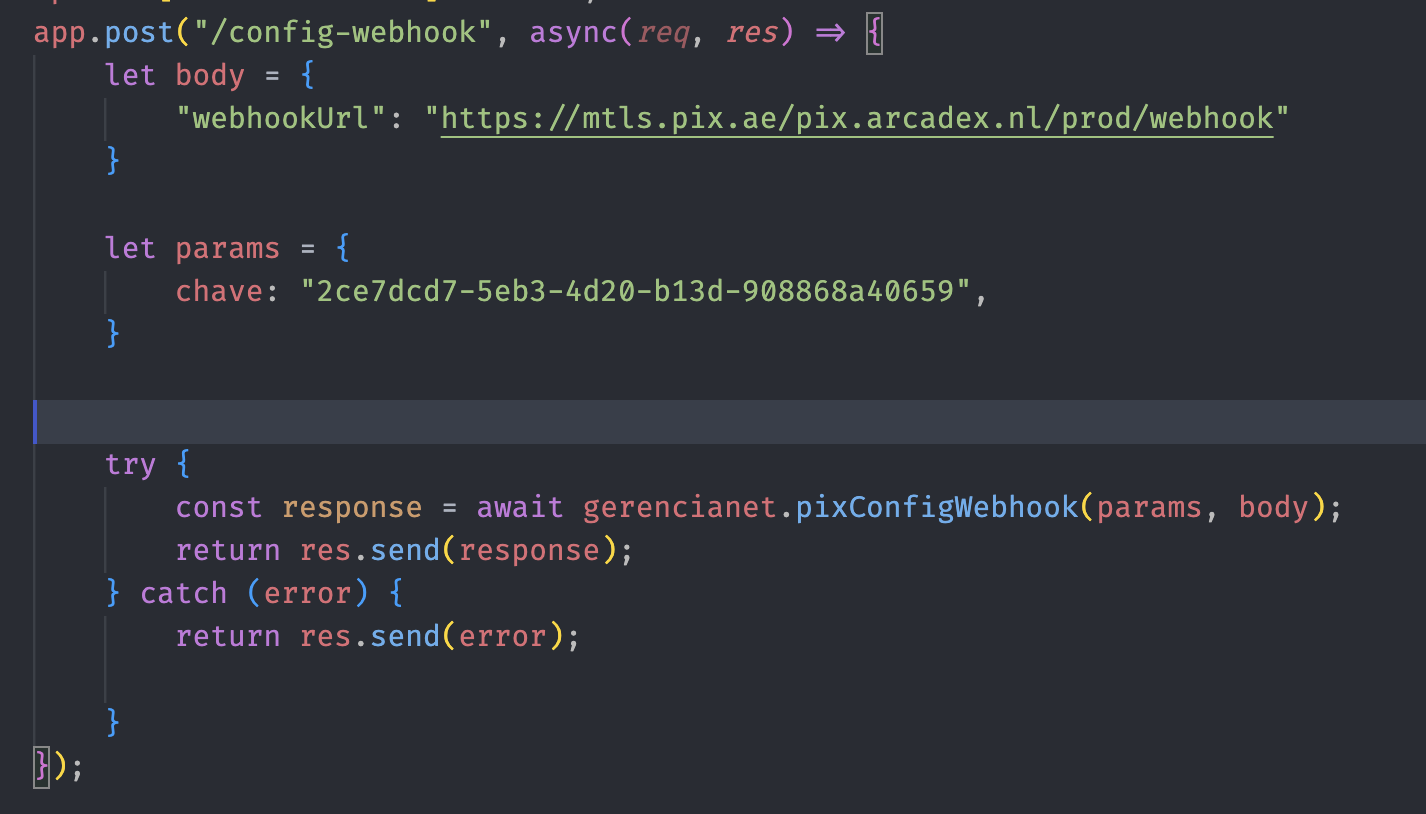Click the 'async' keyword in the handler

(573, 32)
